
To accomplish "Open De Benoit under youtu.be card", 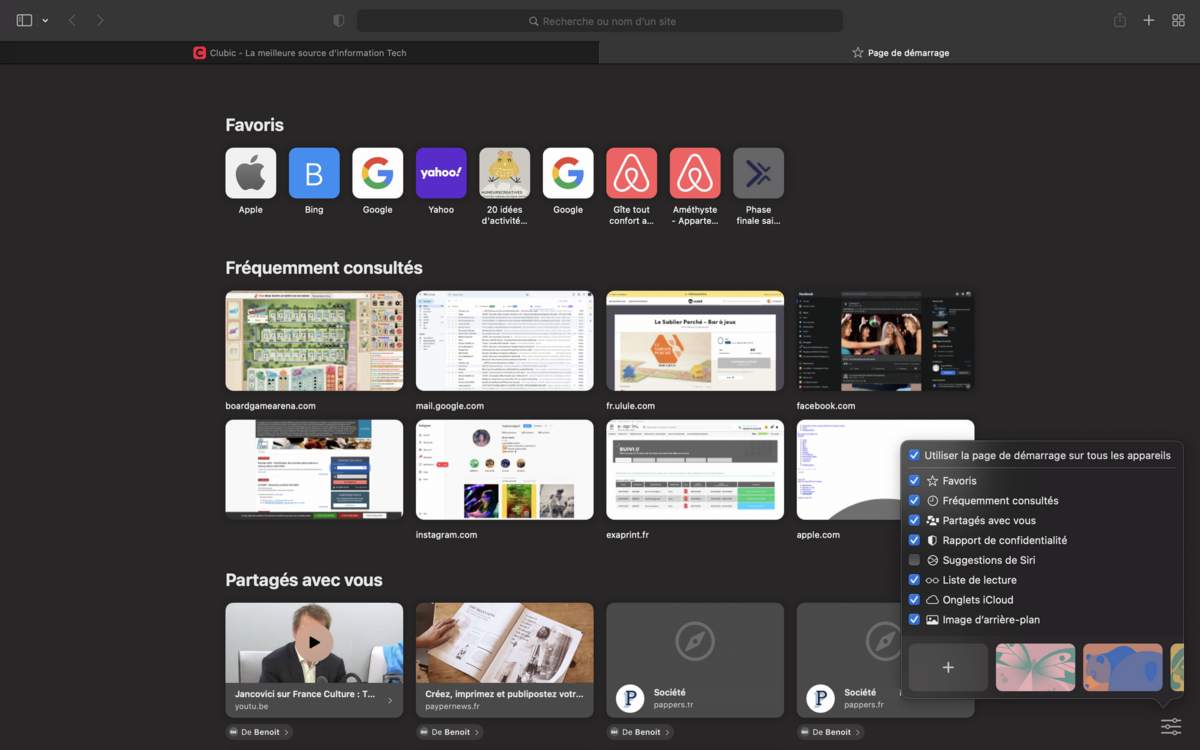I will [259, 732].
